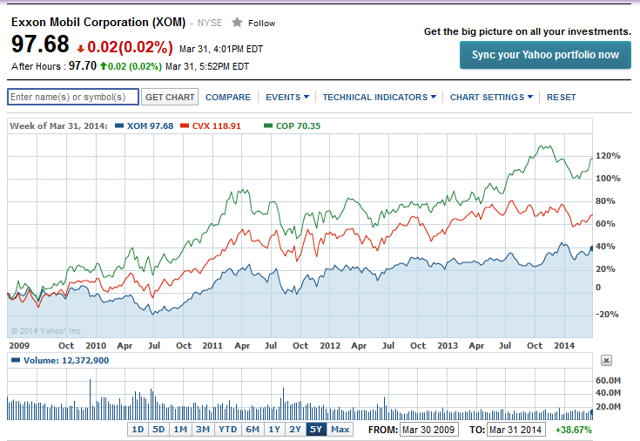Click the CVX red legend swatch
The width and height of the screenshot is (640, 441).
pyautogui.click(x=184, y=126)
